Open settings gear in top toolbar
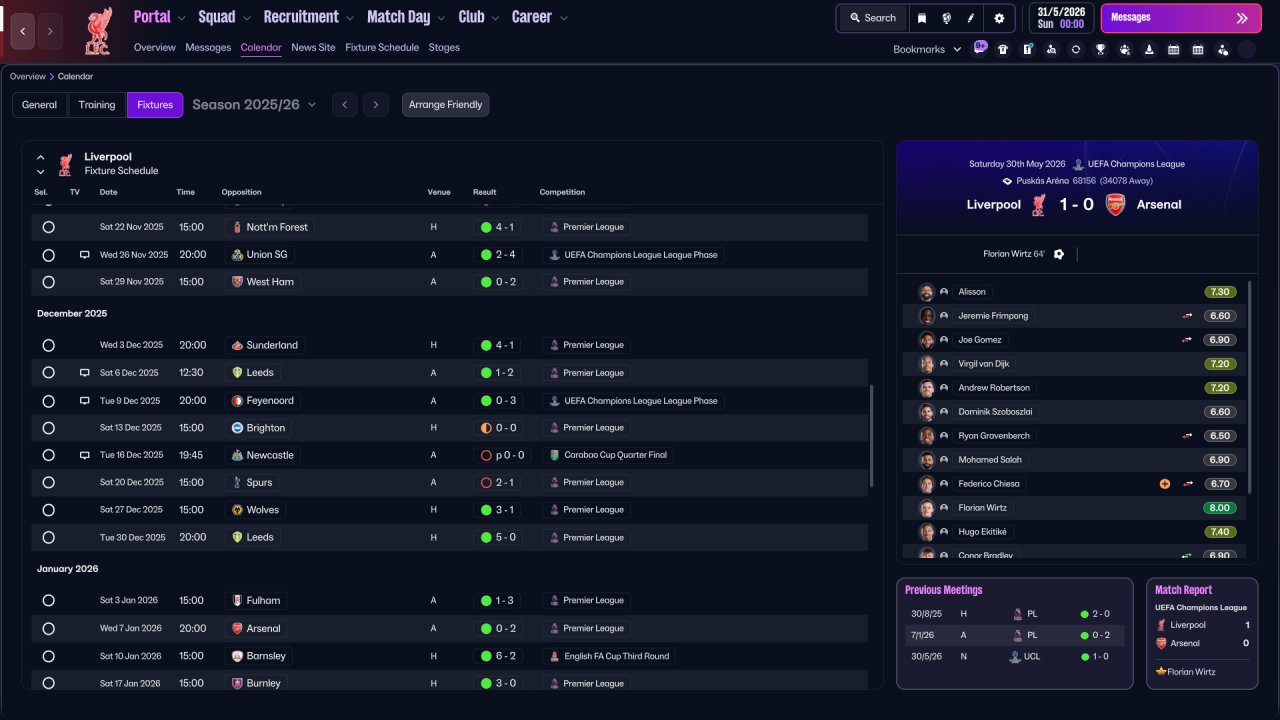Screen dimensions: 1280x720 999,18
